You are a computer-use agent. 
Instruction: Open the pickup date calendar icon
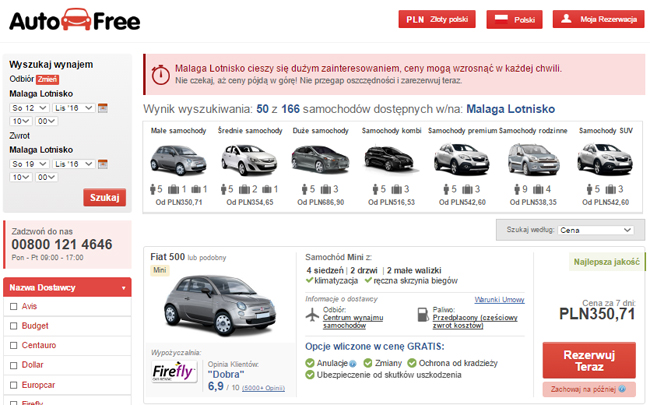point(102,107)
